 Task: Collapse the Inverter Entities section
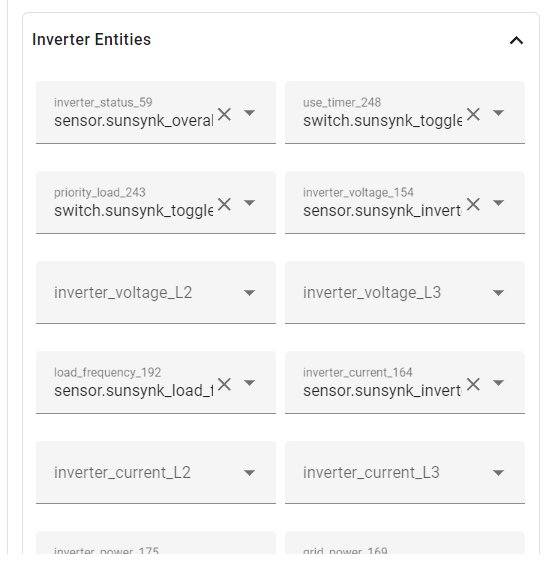tap(516, 40)
